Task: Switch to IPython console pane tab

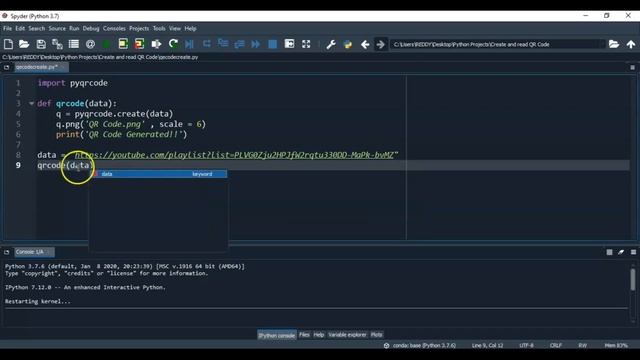Action: (x=277, y=335)
